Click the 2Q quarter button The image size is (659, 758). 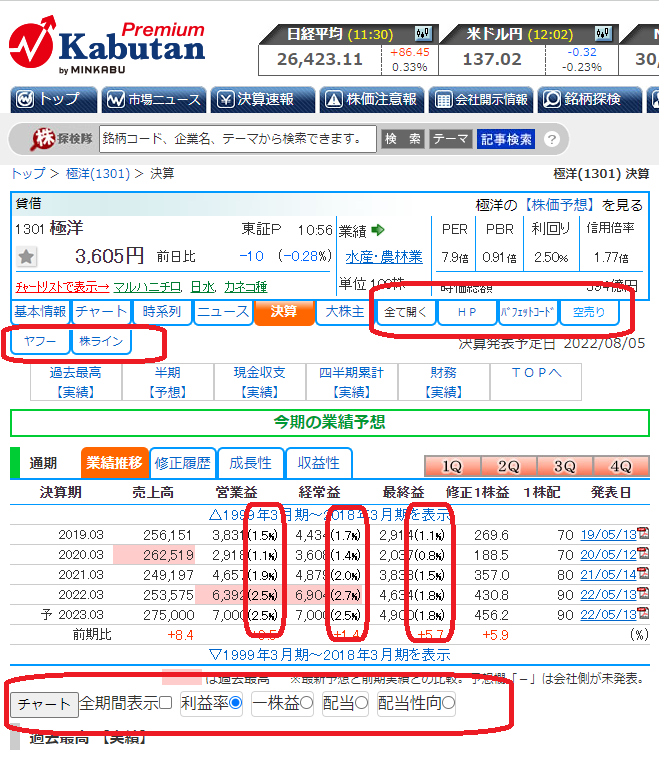(509, 466)
